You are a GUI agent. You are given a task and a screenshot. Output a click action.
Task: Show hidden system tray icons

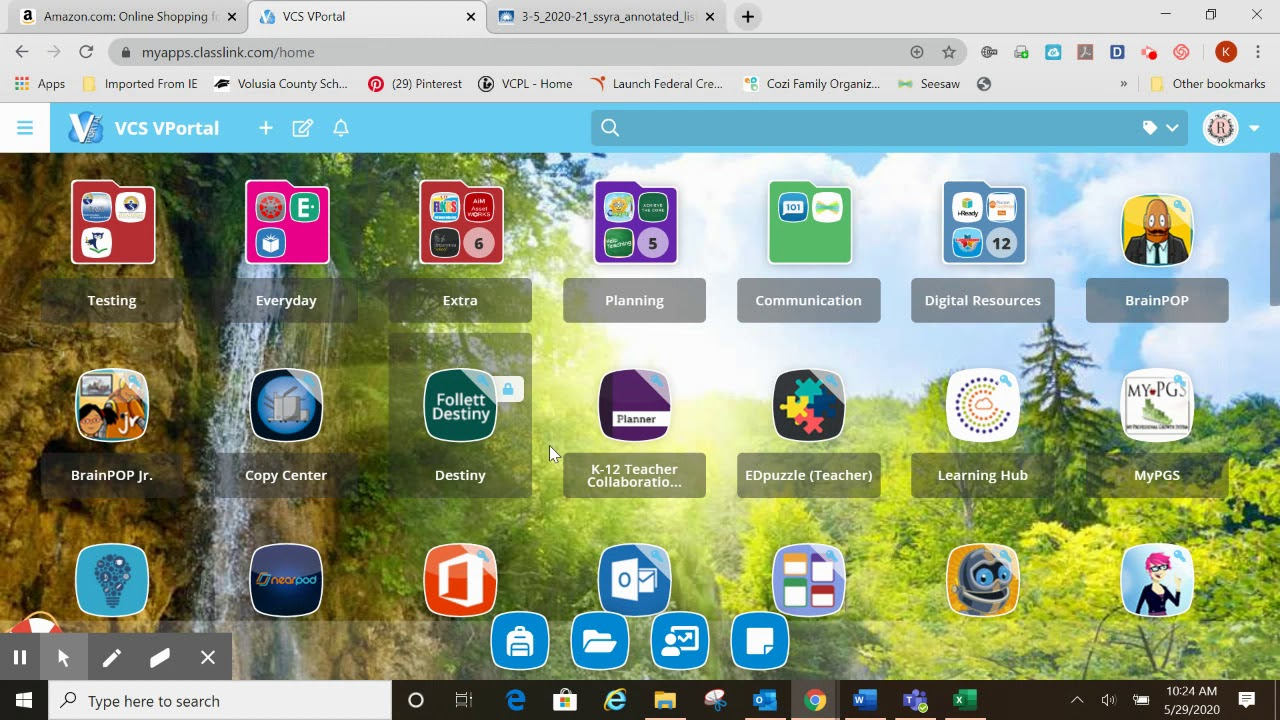(x=1077, y=700)
